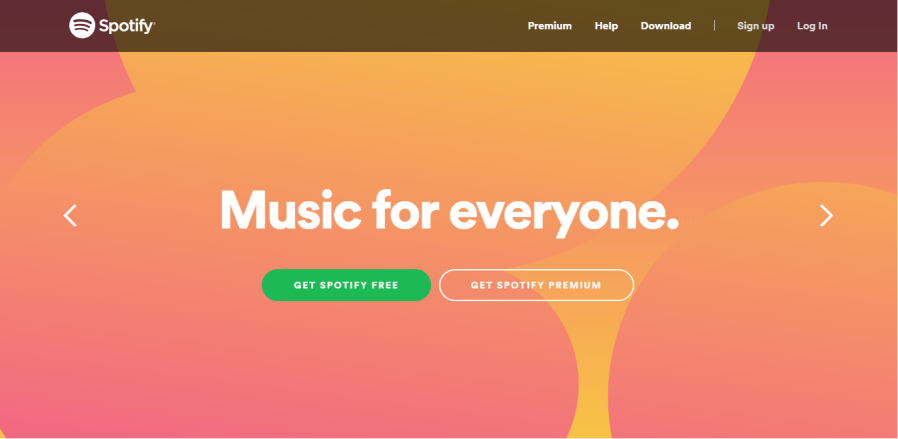Click the green Get Spotify Free button
Screen dimensions: 898x439
pos(346,285)
